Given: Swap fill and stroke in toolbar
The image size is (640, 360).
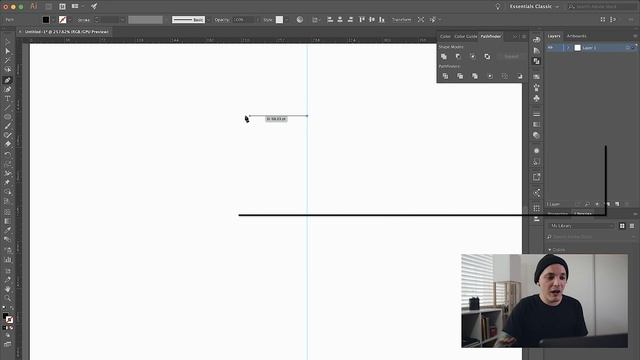Looking at the screenshot, I should [11, 309].
